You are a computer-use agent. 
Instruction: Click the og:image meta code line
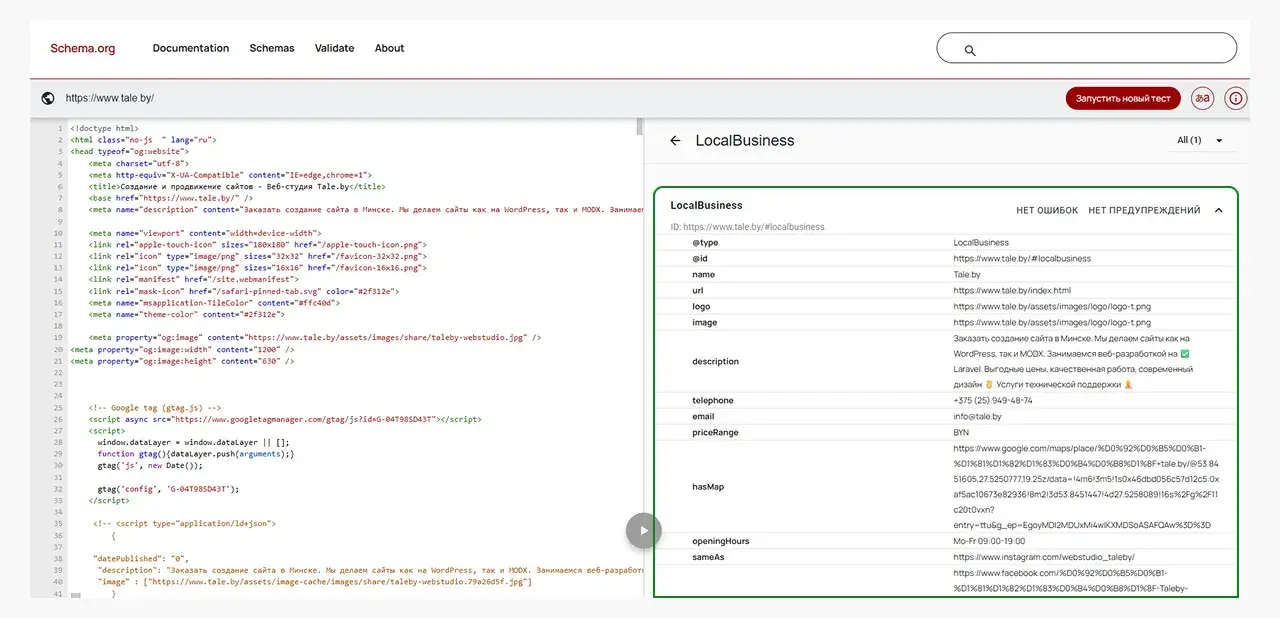(315, 338)
